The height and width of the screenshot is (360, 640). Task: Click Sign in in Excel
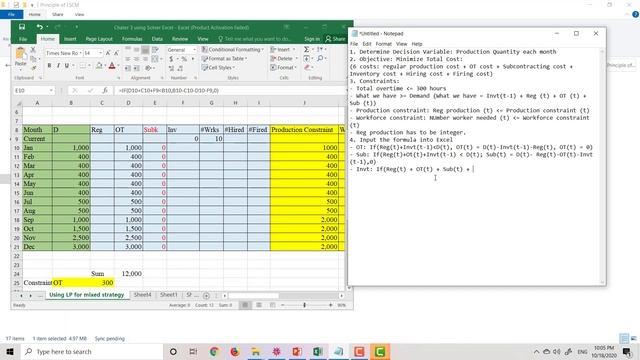tap(312, 39)
